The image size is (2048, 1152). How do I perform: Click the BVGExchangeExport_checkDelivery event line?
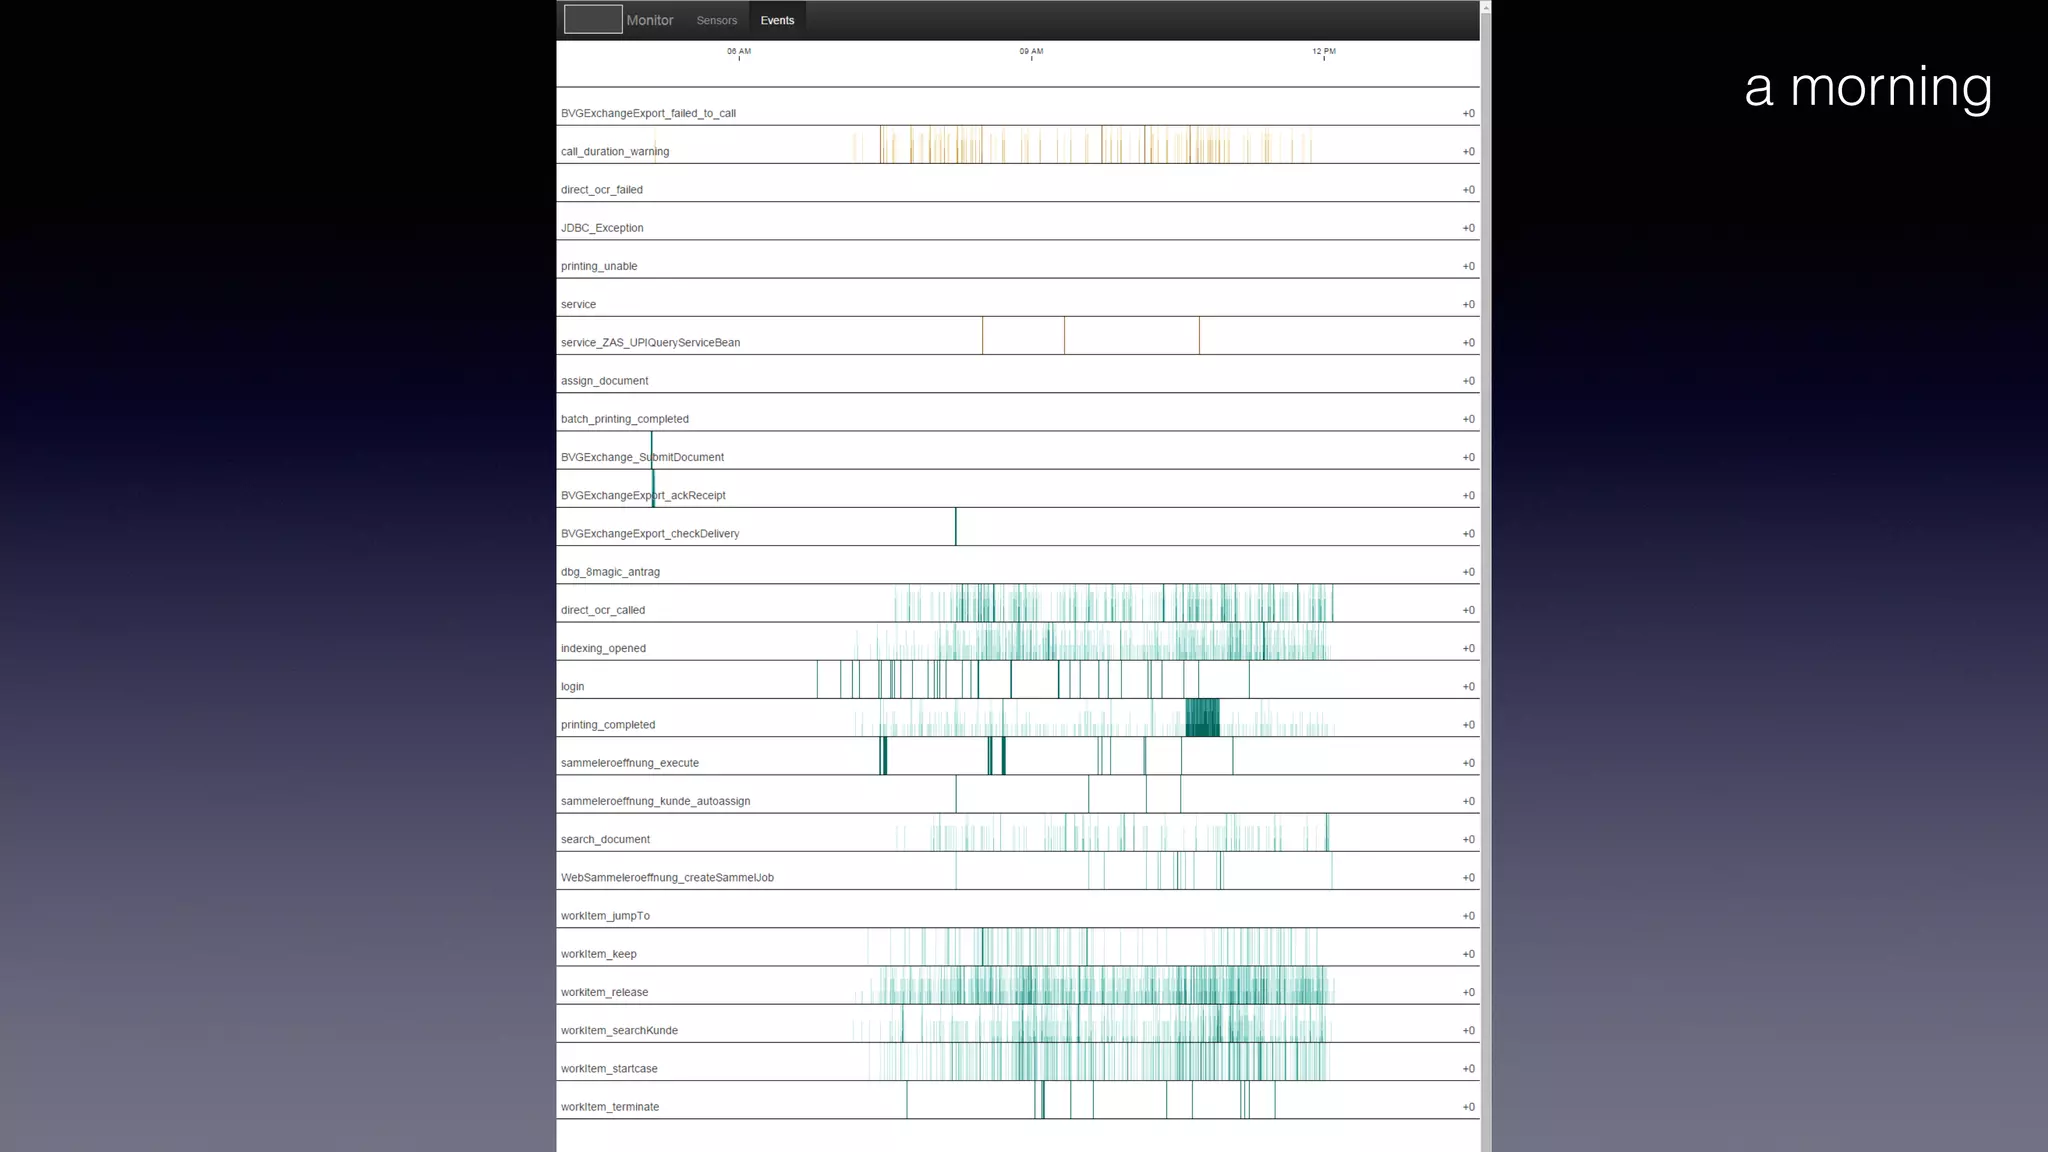click(955, 527)
